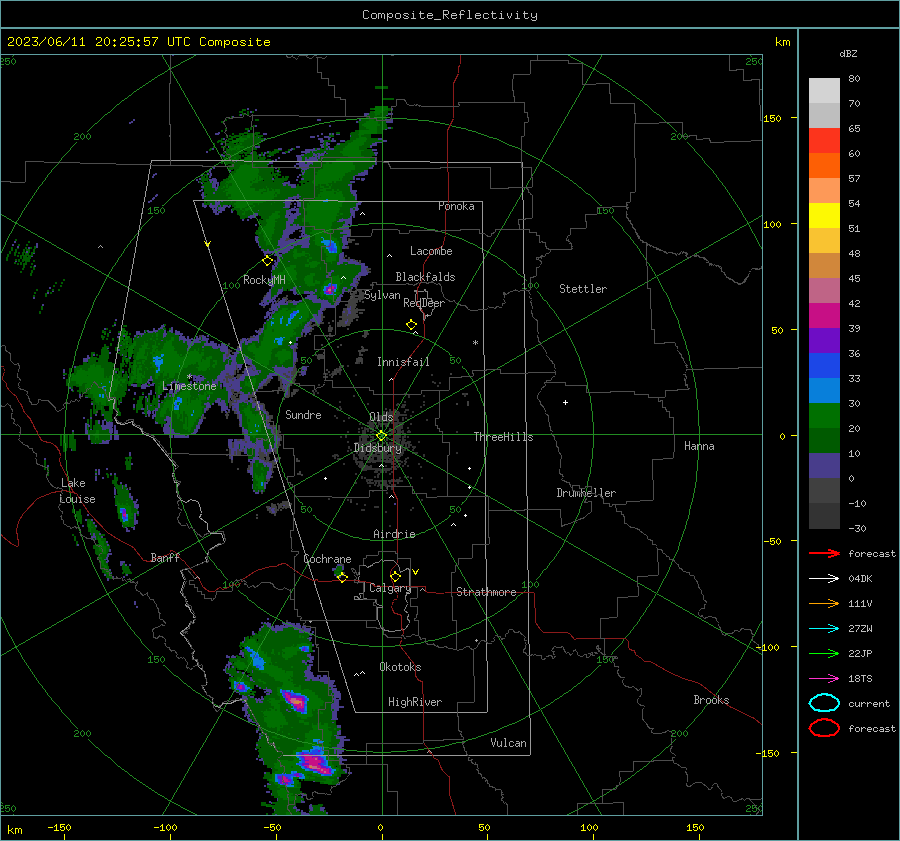The height and width of the screenshot is (841, 900).
Task: Click the 2023/06/11 20:25:57 UTC timestamp
Action: 99,42
